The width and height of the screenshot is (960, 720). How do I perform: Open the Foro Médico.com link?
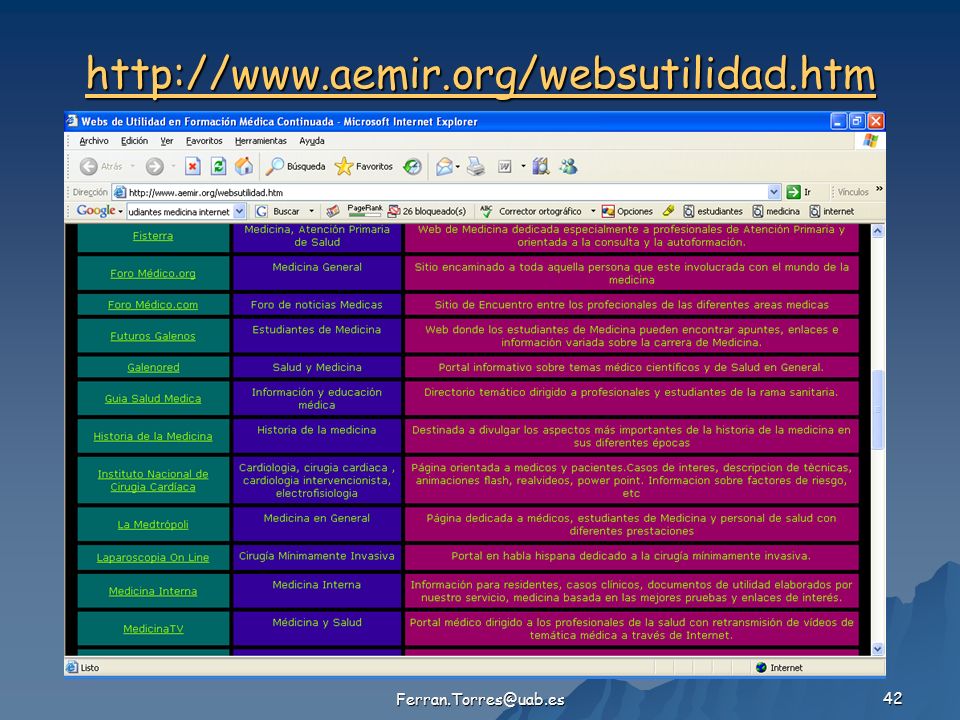152,305
